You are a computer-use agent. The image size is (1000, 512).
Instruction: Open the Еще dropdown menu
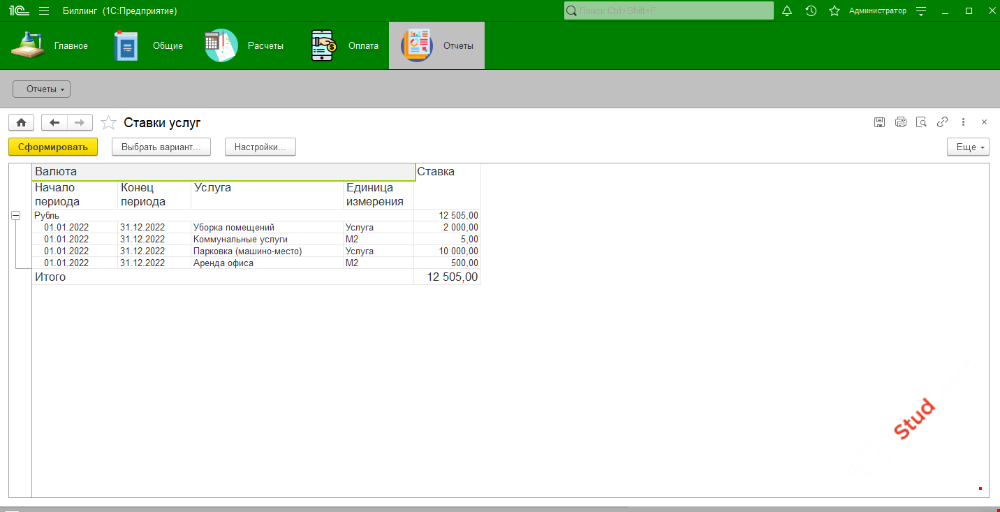tap(968, 147)
